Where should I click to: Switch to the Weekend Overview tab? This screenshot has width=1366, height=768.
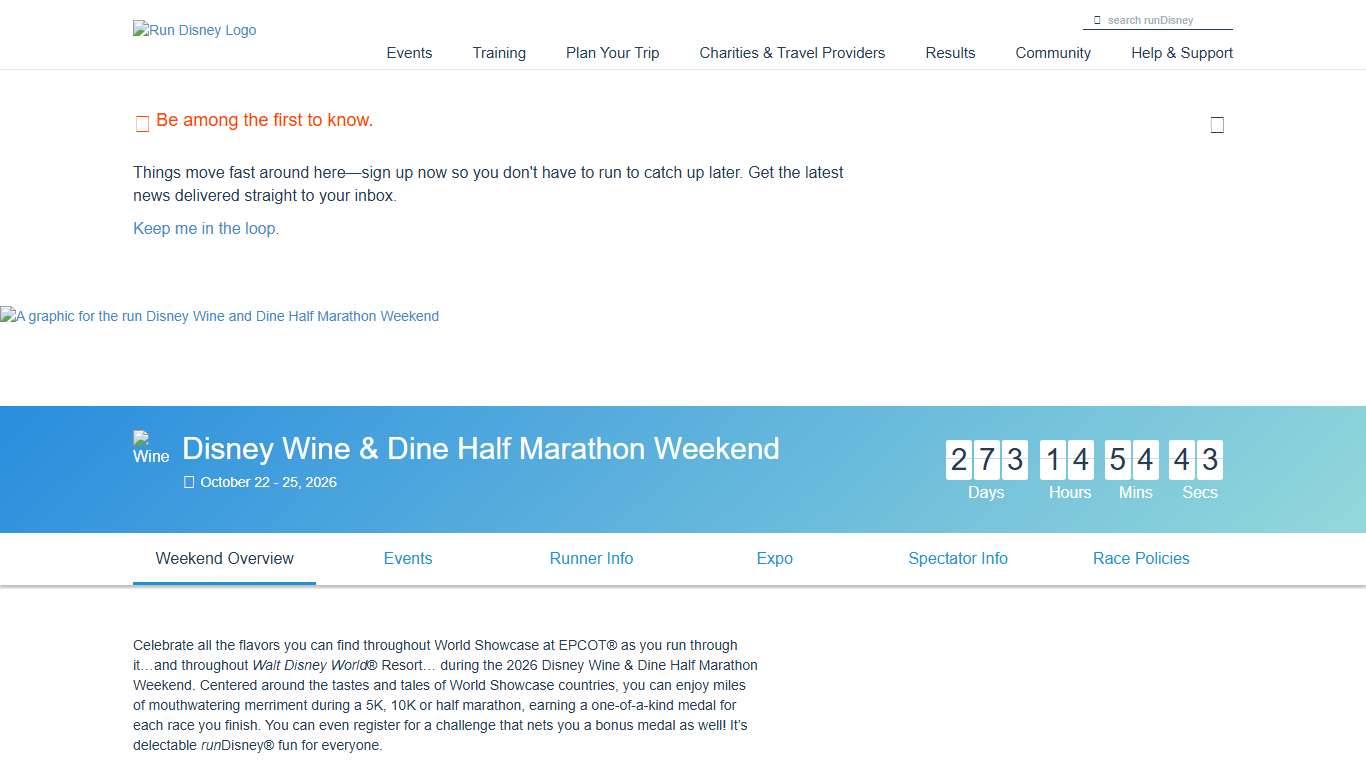224,558
